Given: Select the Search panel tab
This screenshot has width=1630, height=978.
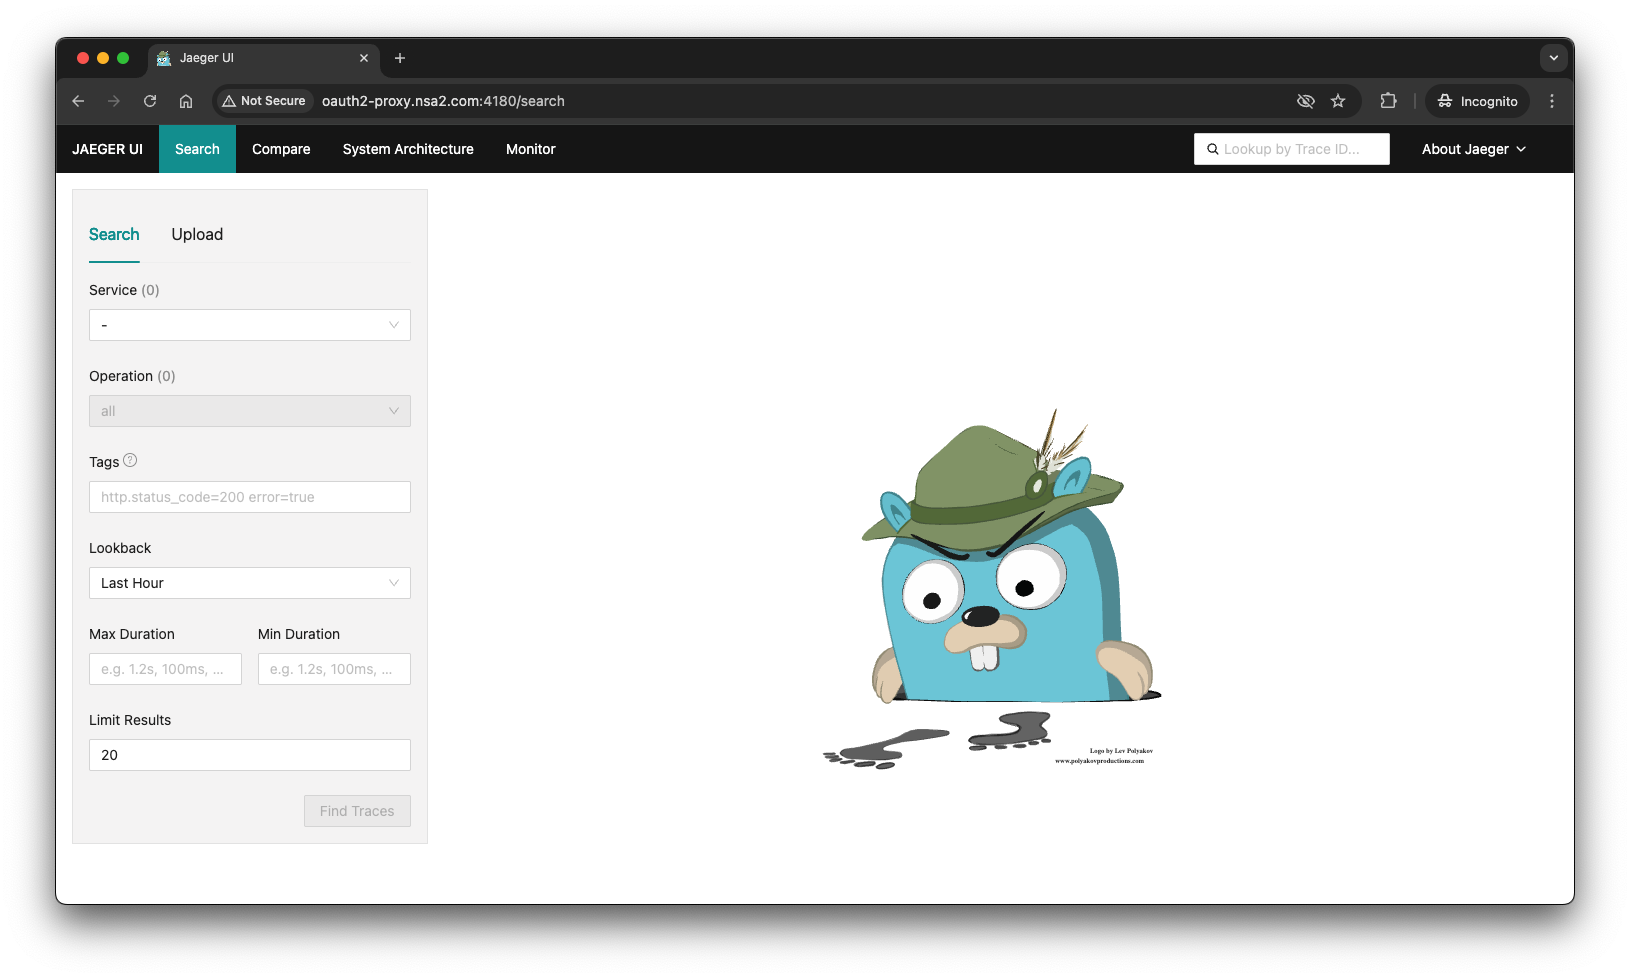Looking at the screenshot, I should [x=114, y=235].
